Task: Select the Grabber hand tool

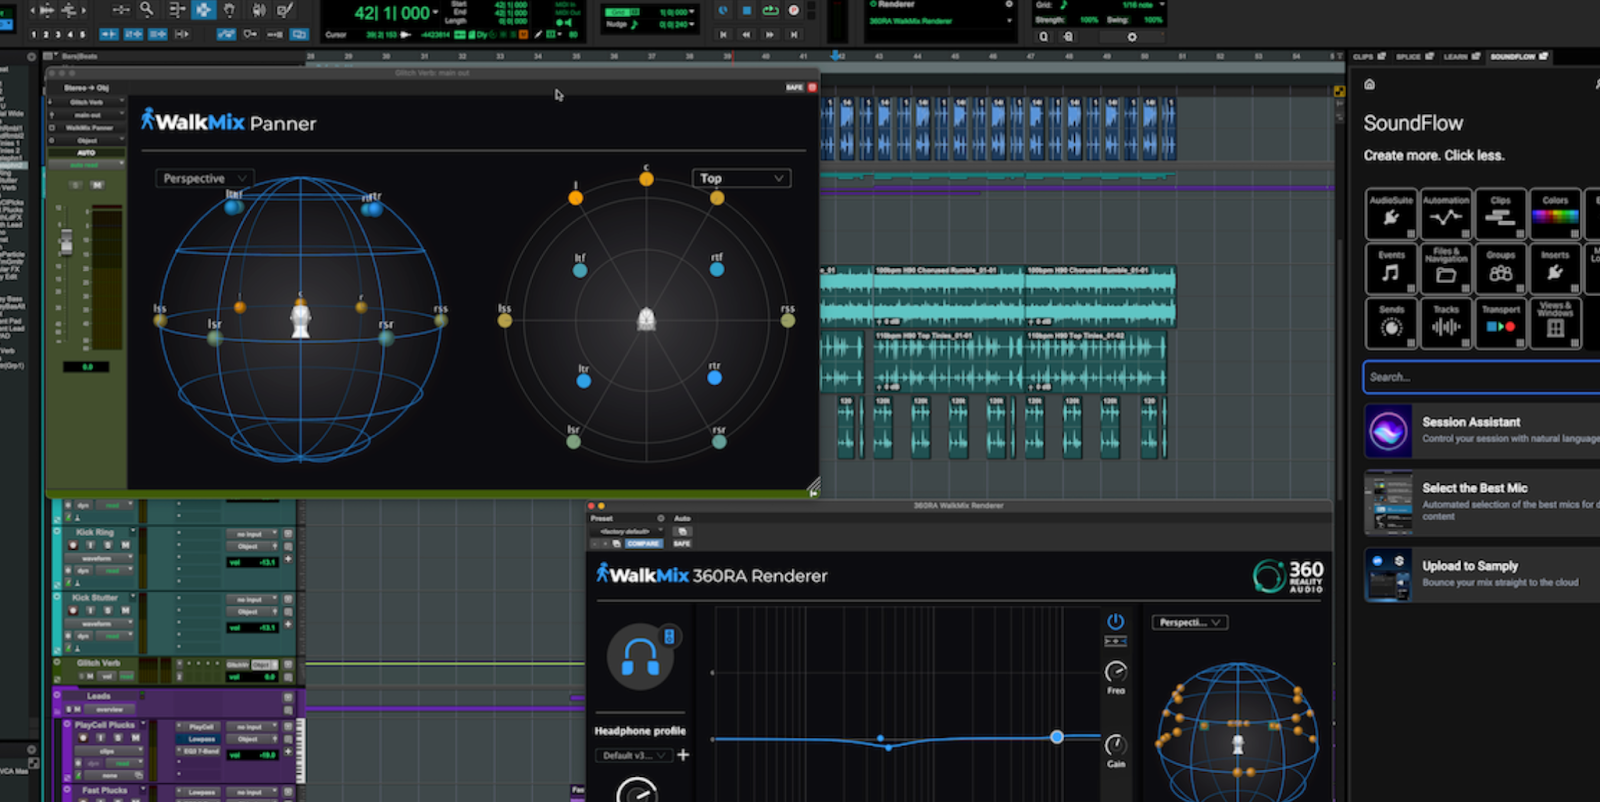Action: [x=229, y=10]
